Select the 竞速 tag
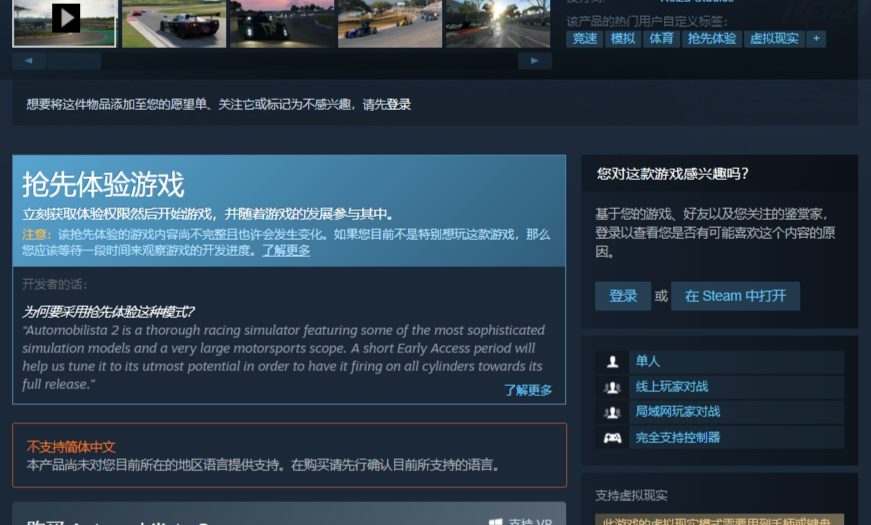 (584, 38)
